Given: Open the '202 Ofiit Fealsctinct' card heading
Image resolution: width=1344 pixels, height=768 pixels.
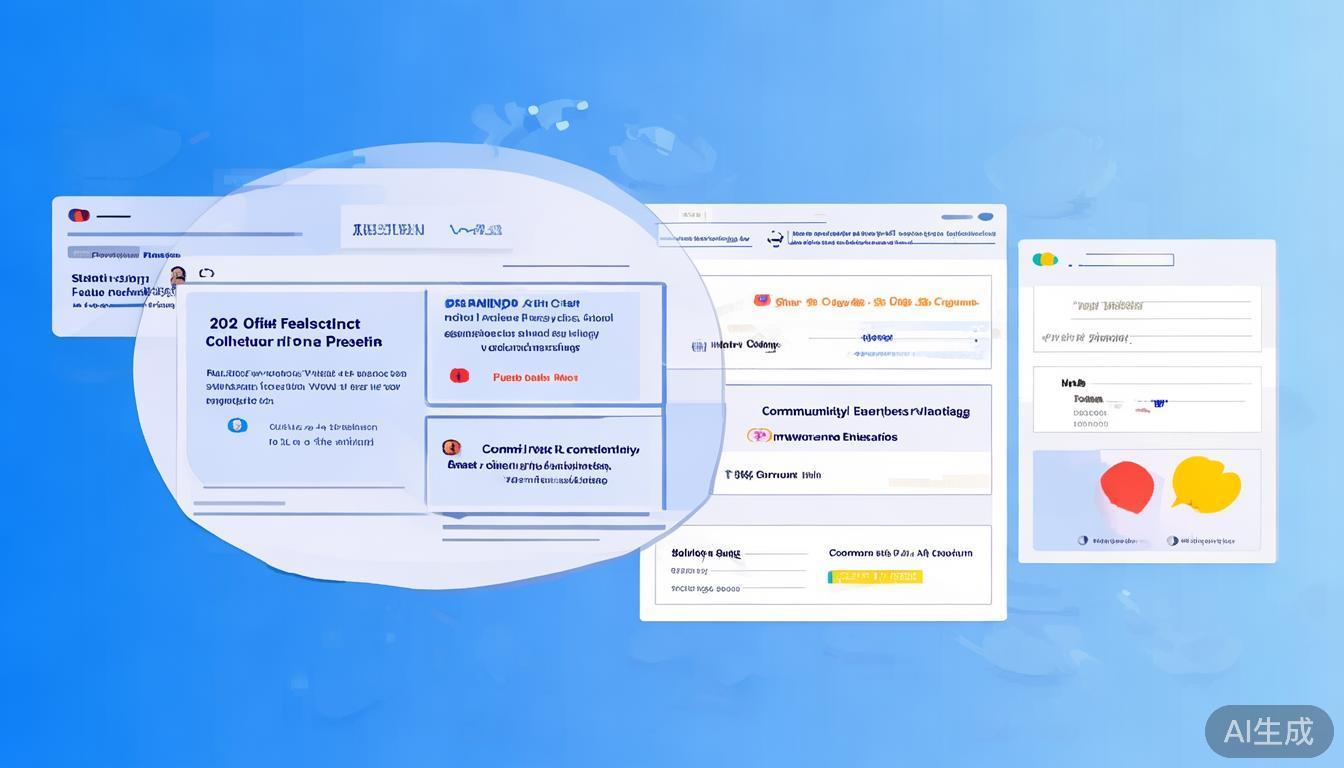Looking at the screenshot, I should (x=285, y=323).
